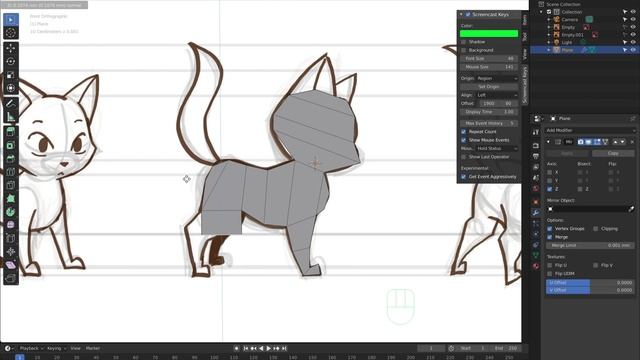
Task: Open the Object properties tab
Action: 536,201
